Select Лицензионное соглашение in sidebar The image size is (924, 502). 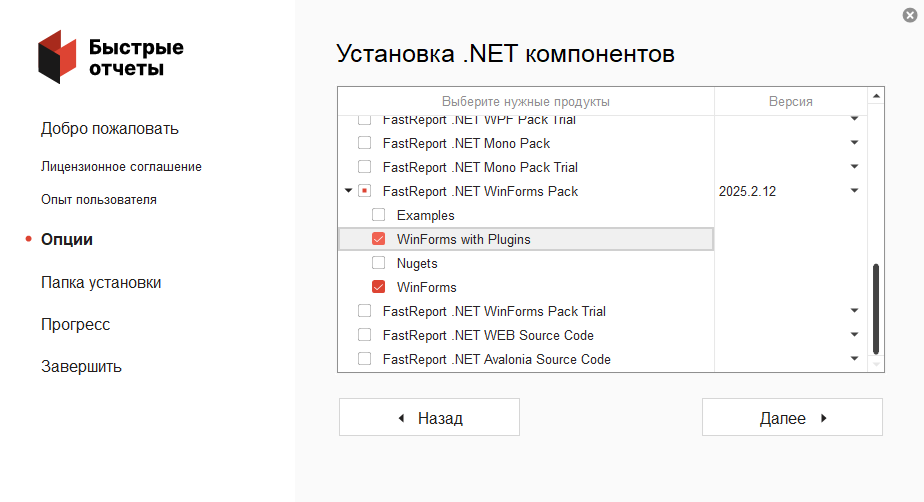pyautogui.click(x=121, y=167)
